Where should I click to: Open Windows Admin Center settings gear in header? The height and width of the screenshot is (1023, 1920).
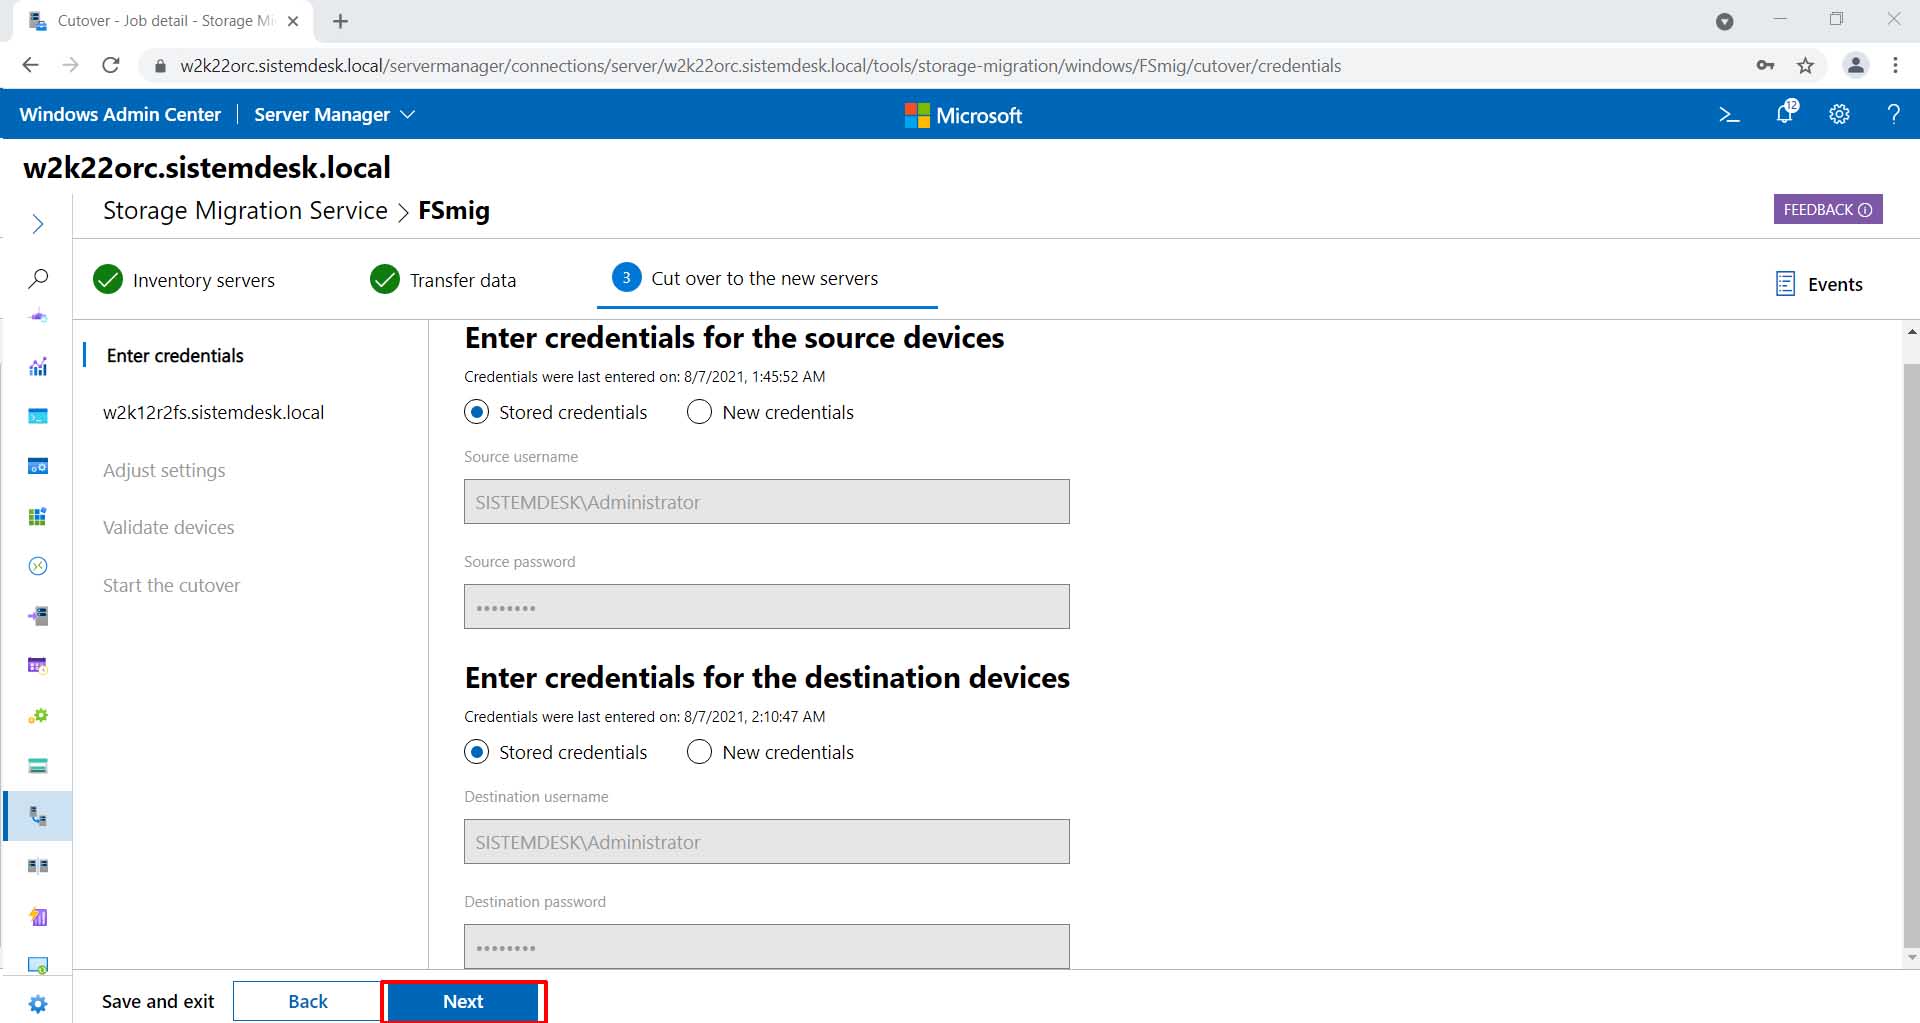[1839, 115]
